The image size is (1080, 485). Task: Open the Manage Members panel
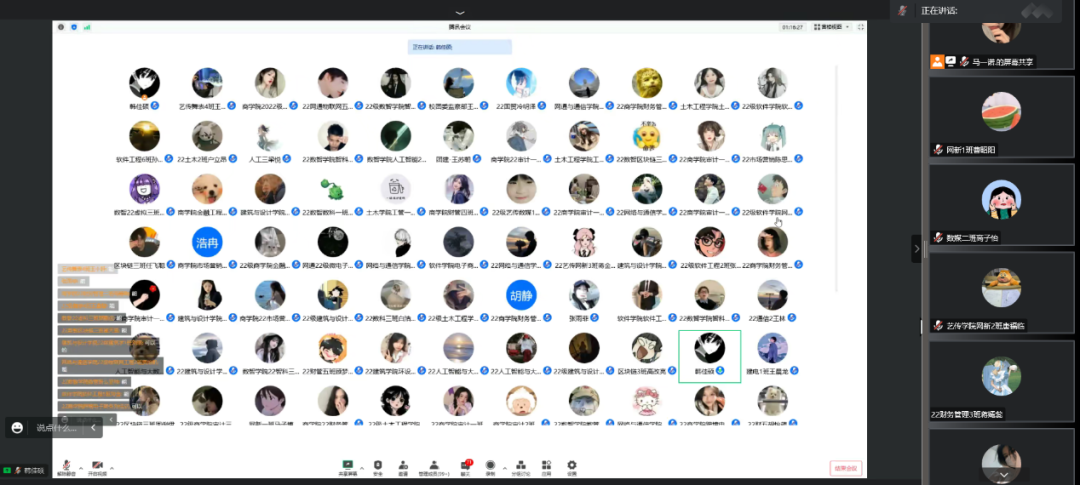point(436,466)
